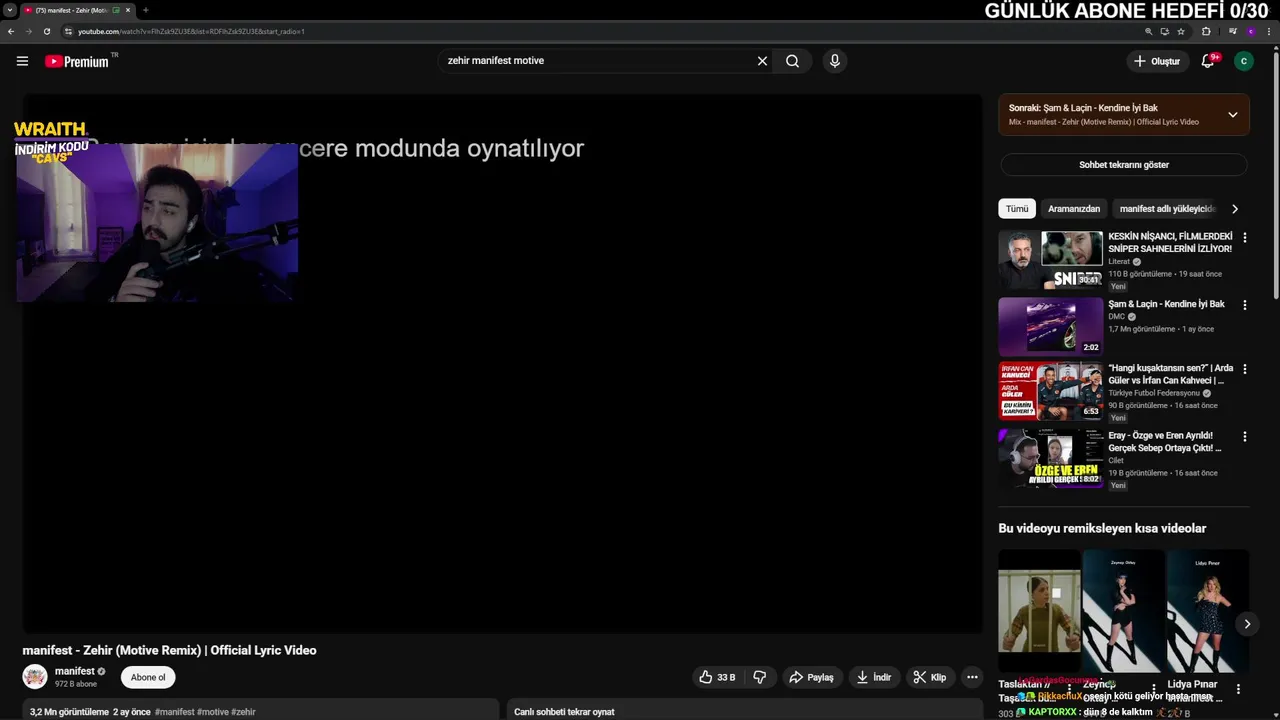The width and height of the screenshot is (1280, 720).
Task: Clear the search box text
Action: [x=762, y=61]
